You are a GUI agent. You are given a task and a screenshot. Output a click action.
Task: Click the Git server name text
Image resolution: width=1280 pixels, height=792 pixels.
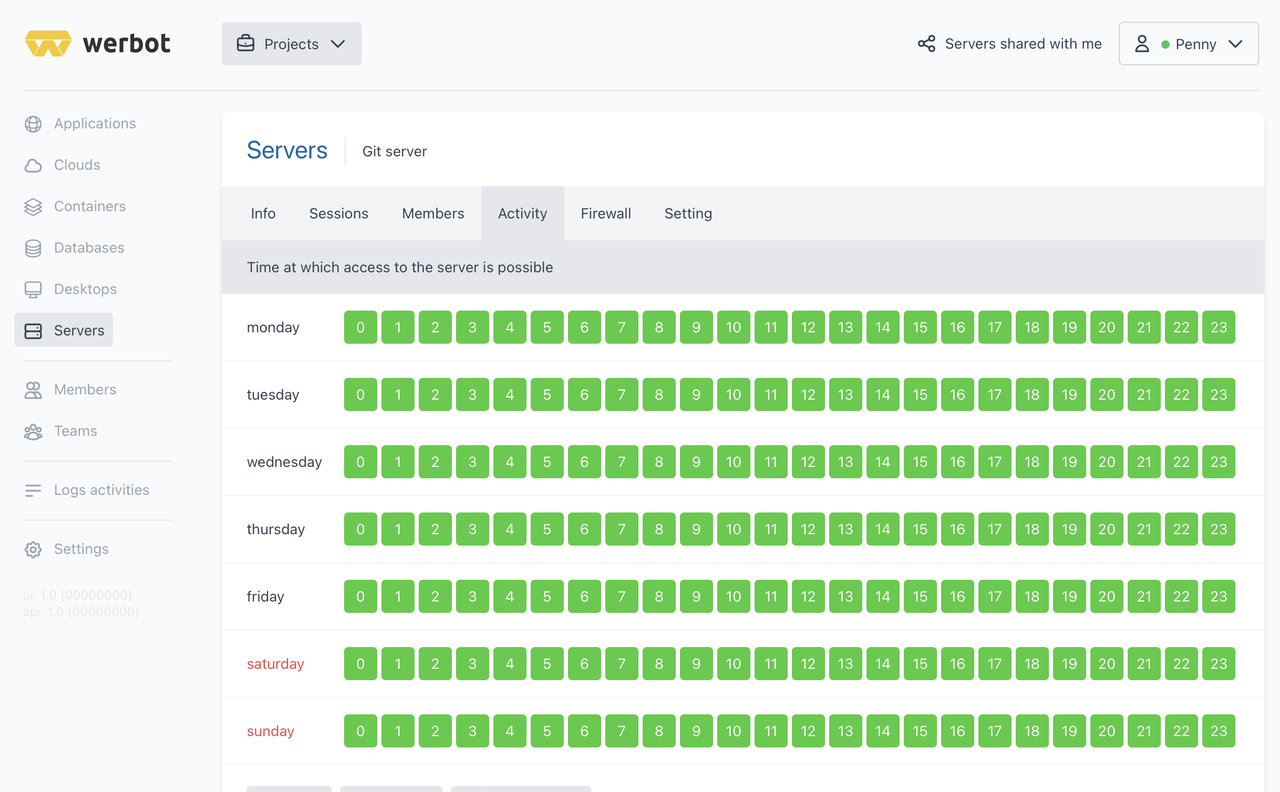pos(395,152)
